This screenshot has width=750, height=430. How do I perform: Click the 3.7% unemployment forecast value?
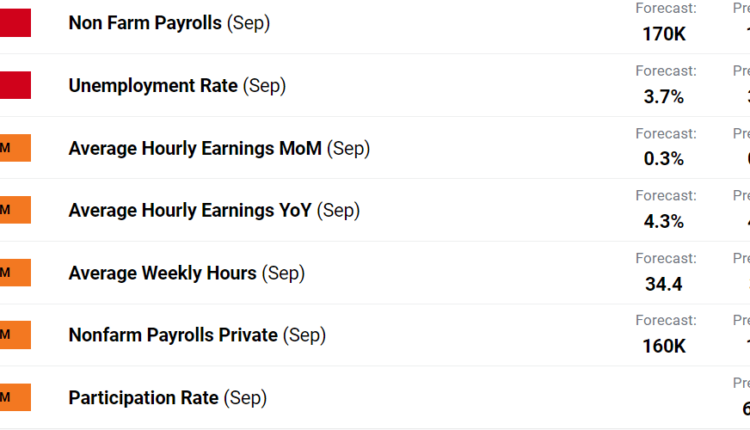tap(664, 97)
